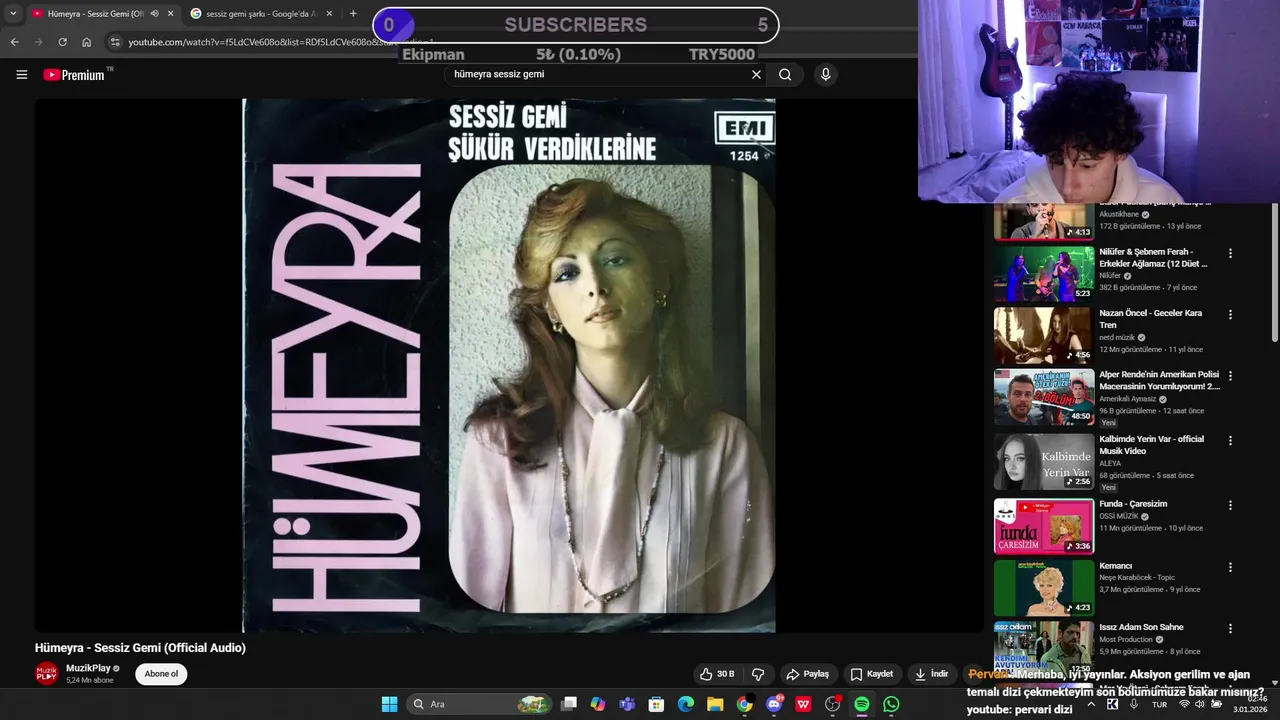Screen dimensions: 1280x720
Task: Open MuzikPlay channel name link
Action: coord(88,668)
